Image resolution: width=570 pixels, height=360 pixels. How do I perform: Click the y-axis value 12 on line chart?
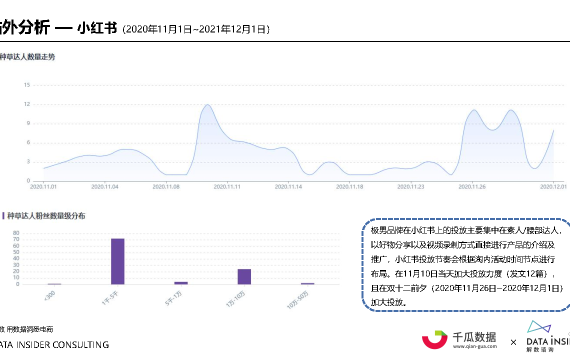27,104
